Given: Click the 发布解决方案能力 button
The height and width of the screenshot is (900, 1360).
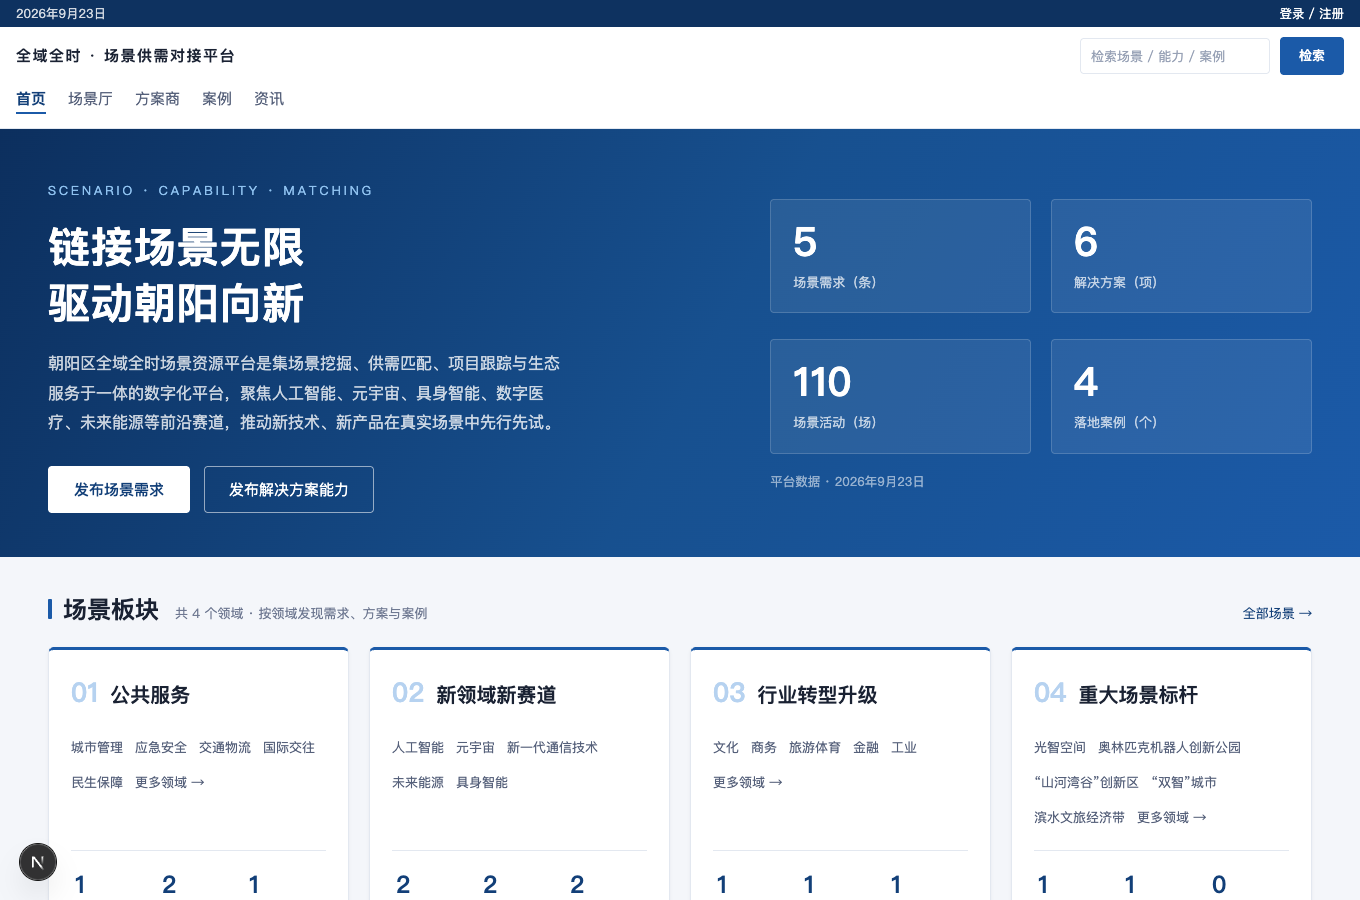Looking at the screenshot, I should pyautogui.click(x=289, y=490).
